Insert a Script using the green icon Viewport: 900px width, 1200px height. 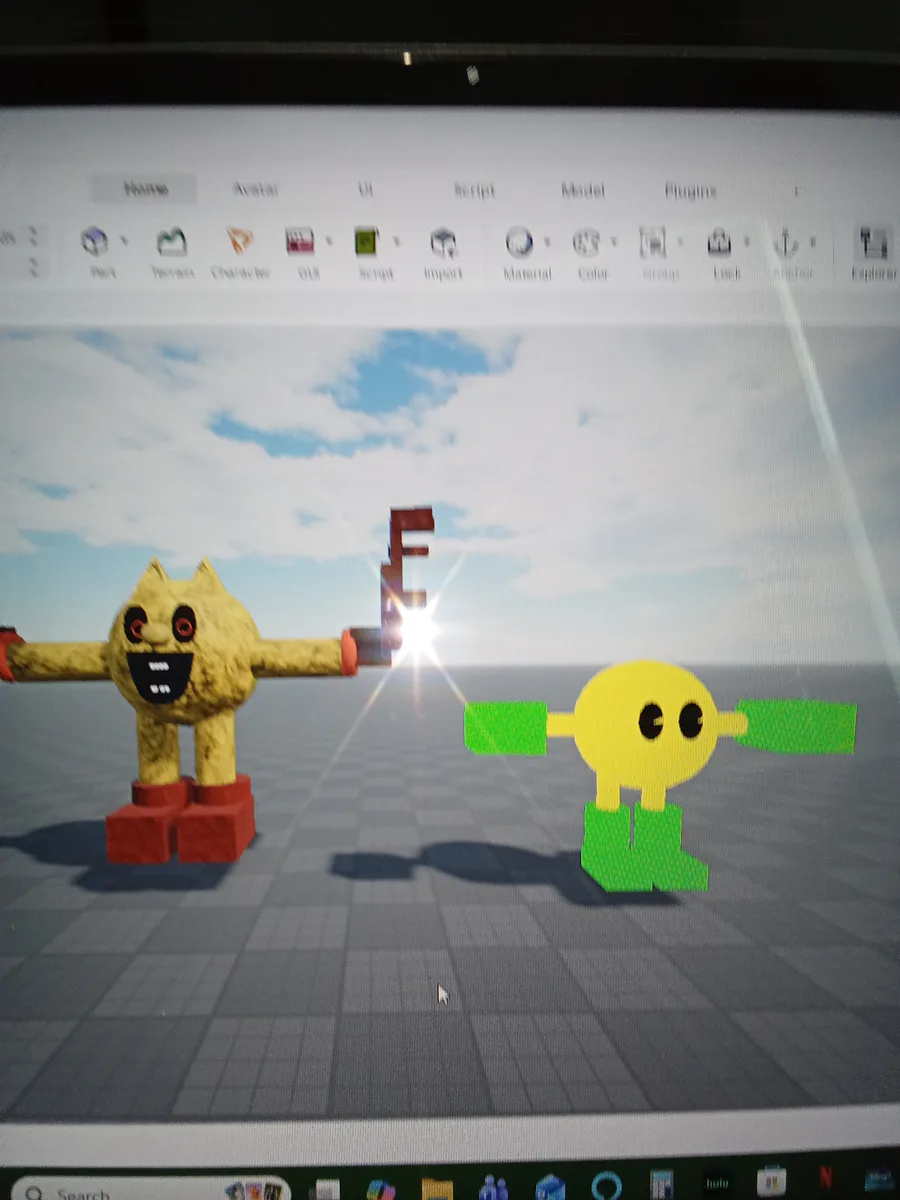(x=367, y=241)
